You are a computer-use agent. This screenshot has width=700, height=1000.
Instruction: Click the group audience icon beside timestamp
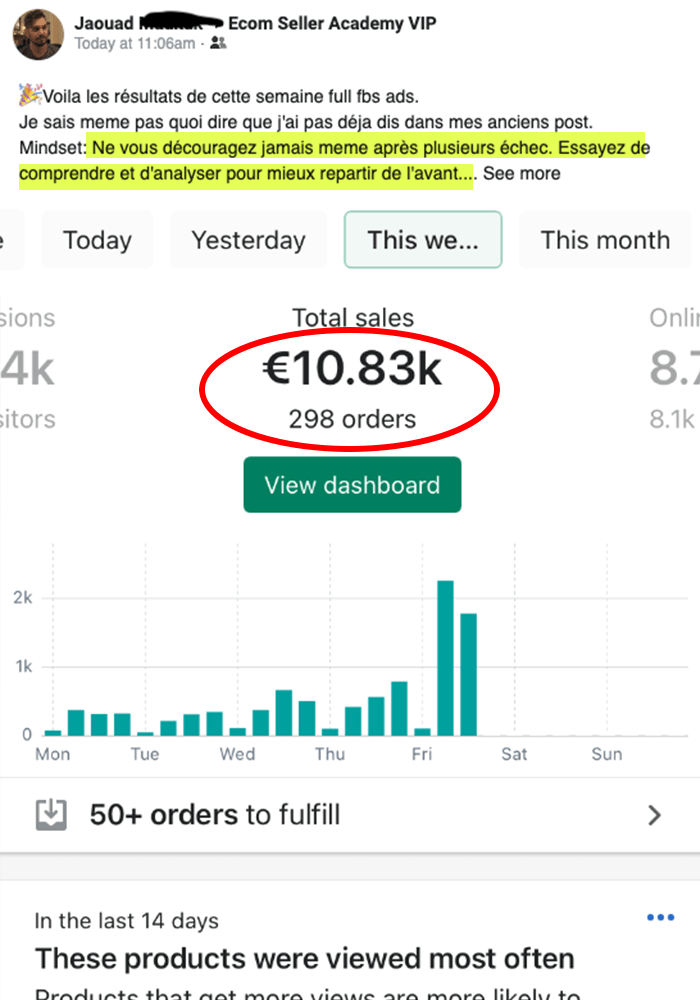tap(218, 43)
